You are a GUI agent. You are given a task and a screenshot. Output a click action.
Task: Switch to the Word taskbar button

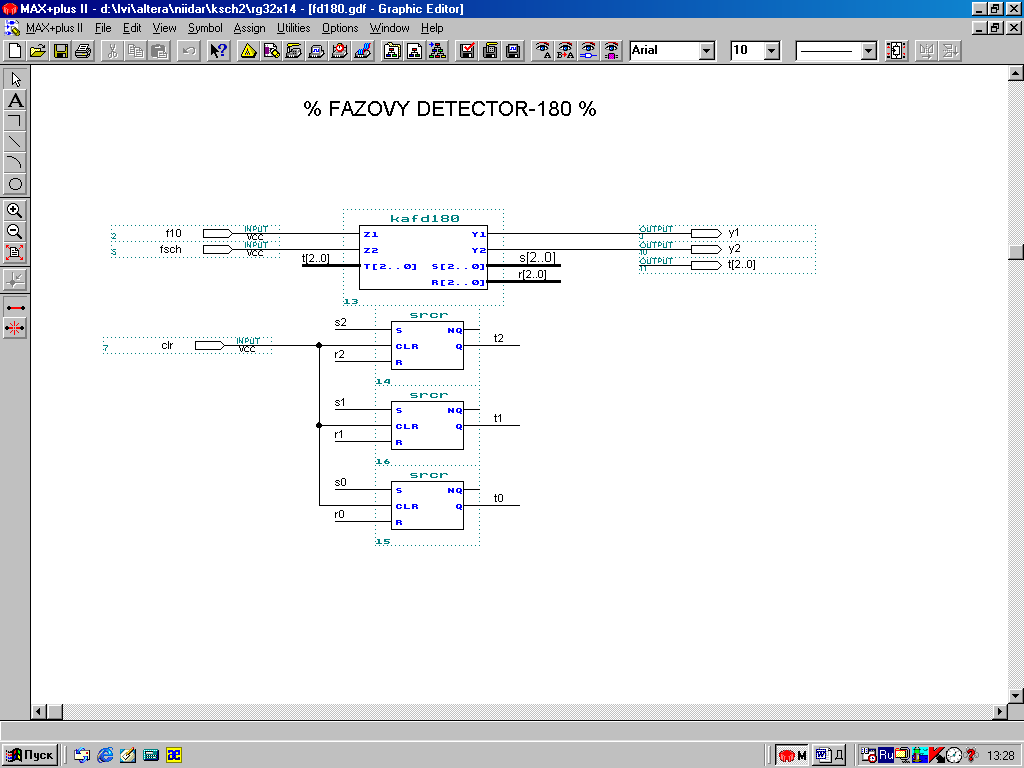click(x=829, y=756)
